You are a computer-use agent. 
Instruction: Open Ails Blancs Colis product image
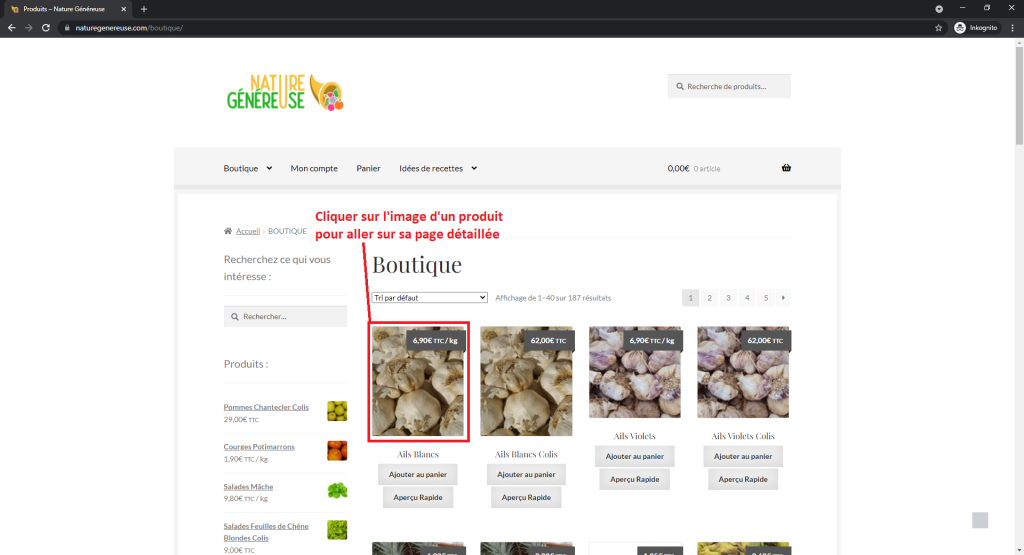click(x=526, y=381)
